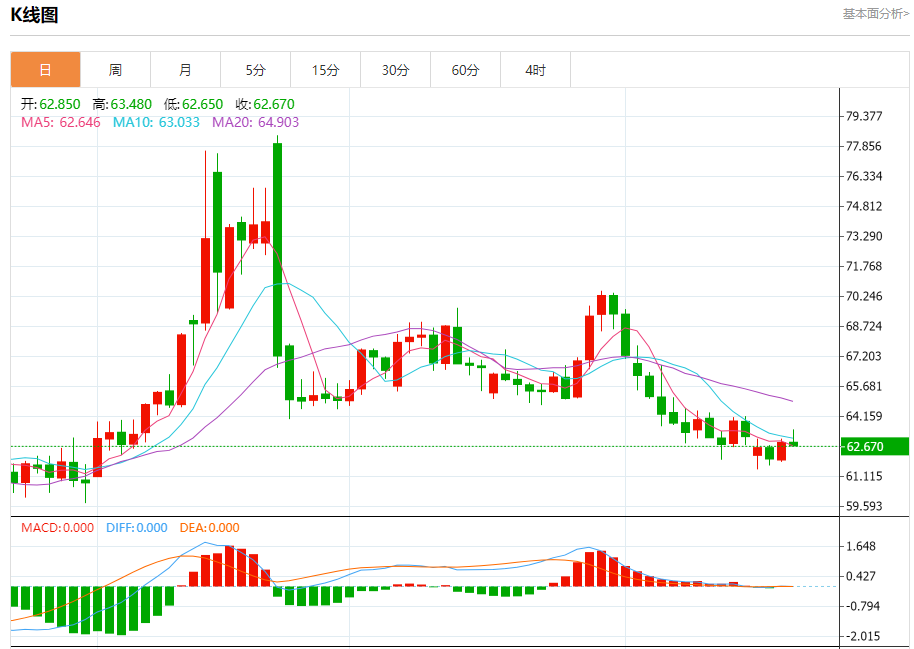Click the 68.724 price axis label
Screen dimensions: 914x649
(x=864, y=326)
